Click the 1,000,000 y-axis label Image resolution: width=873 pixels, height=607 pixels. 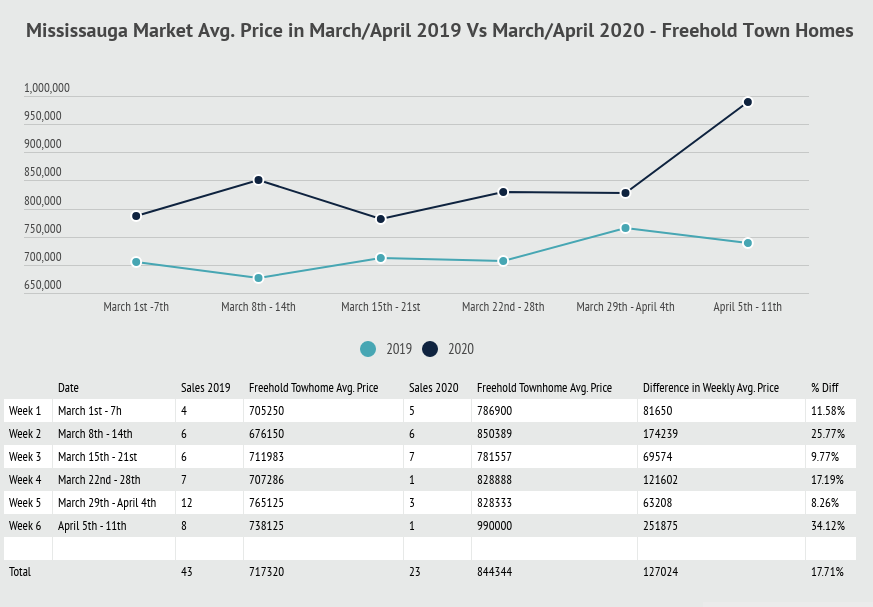tap(47, 88)
